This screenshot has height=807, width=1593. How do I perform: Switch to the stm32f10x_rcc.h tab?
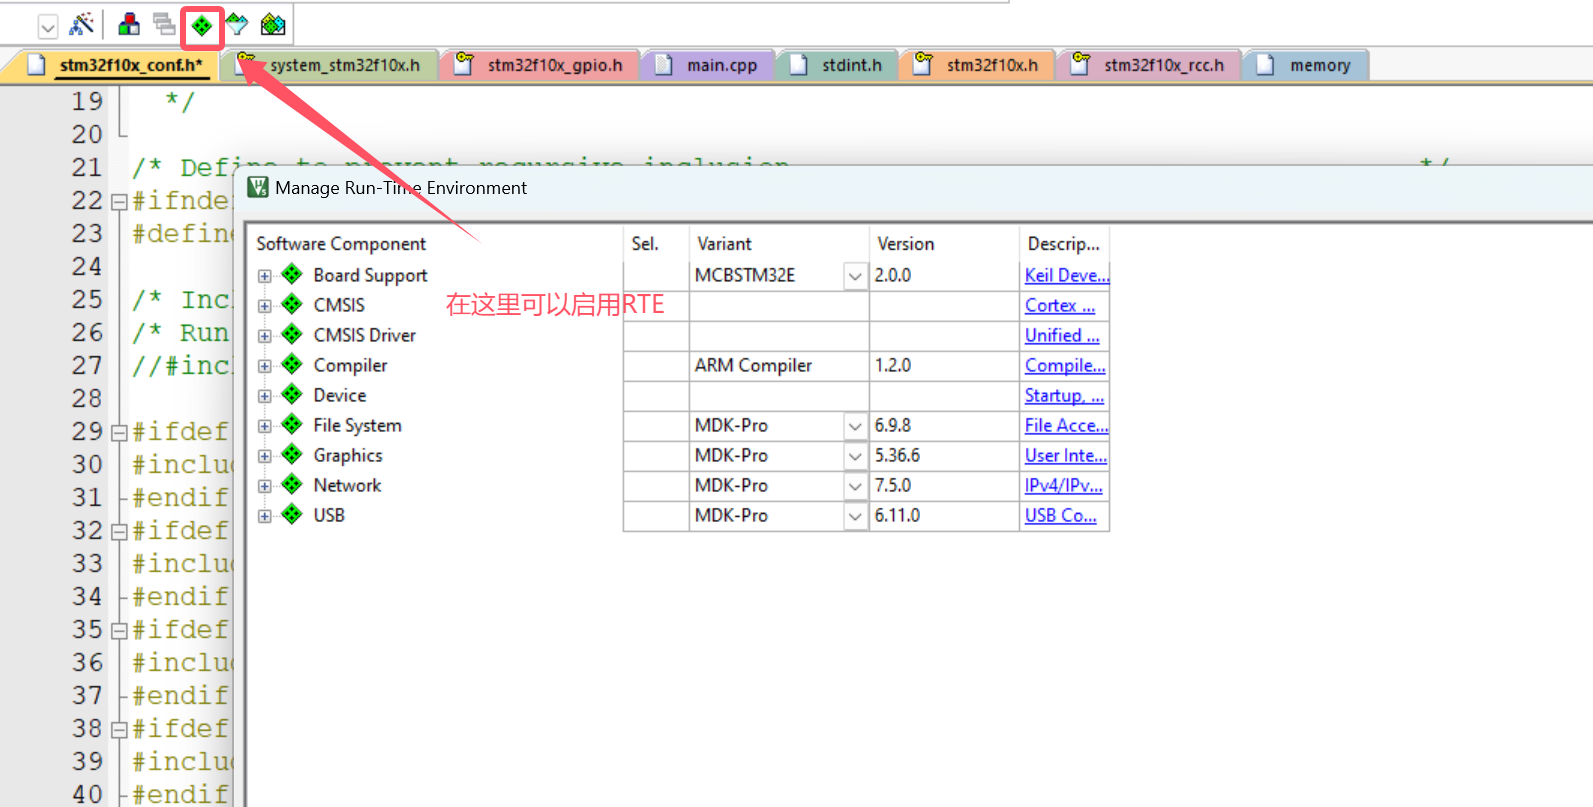click(x=1150, y=65)
